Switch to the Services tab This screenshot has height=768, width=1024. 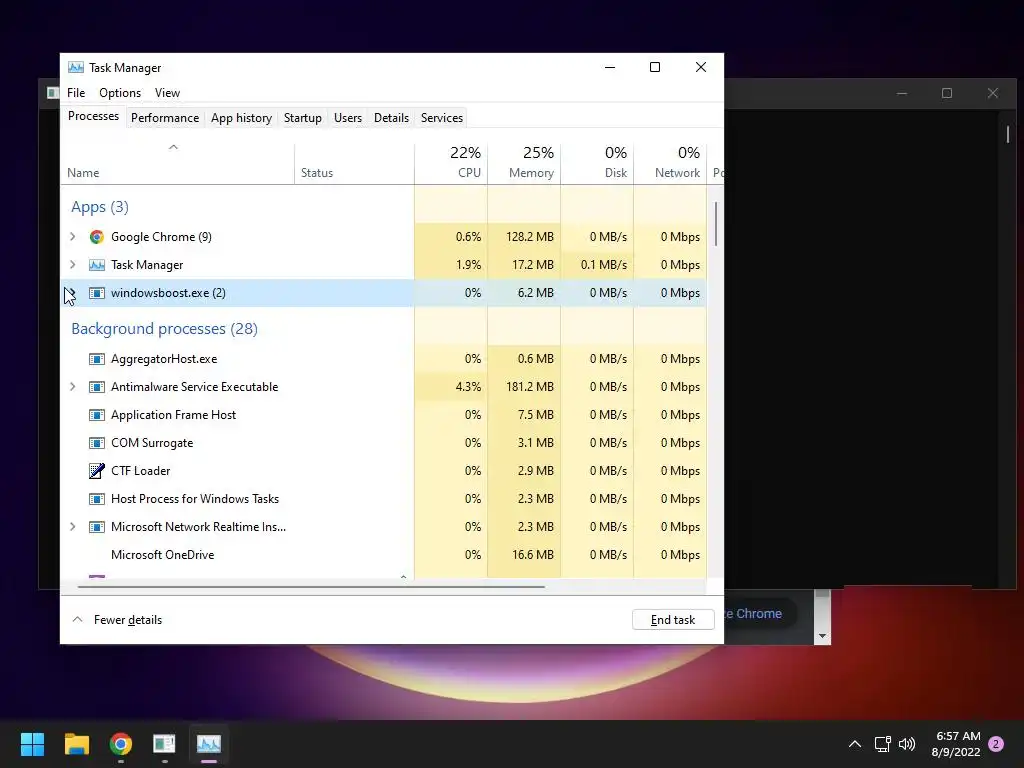coord(442,118)
